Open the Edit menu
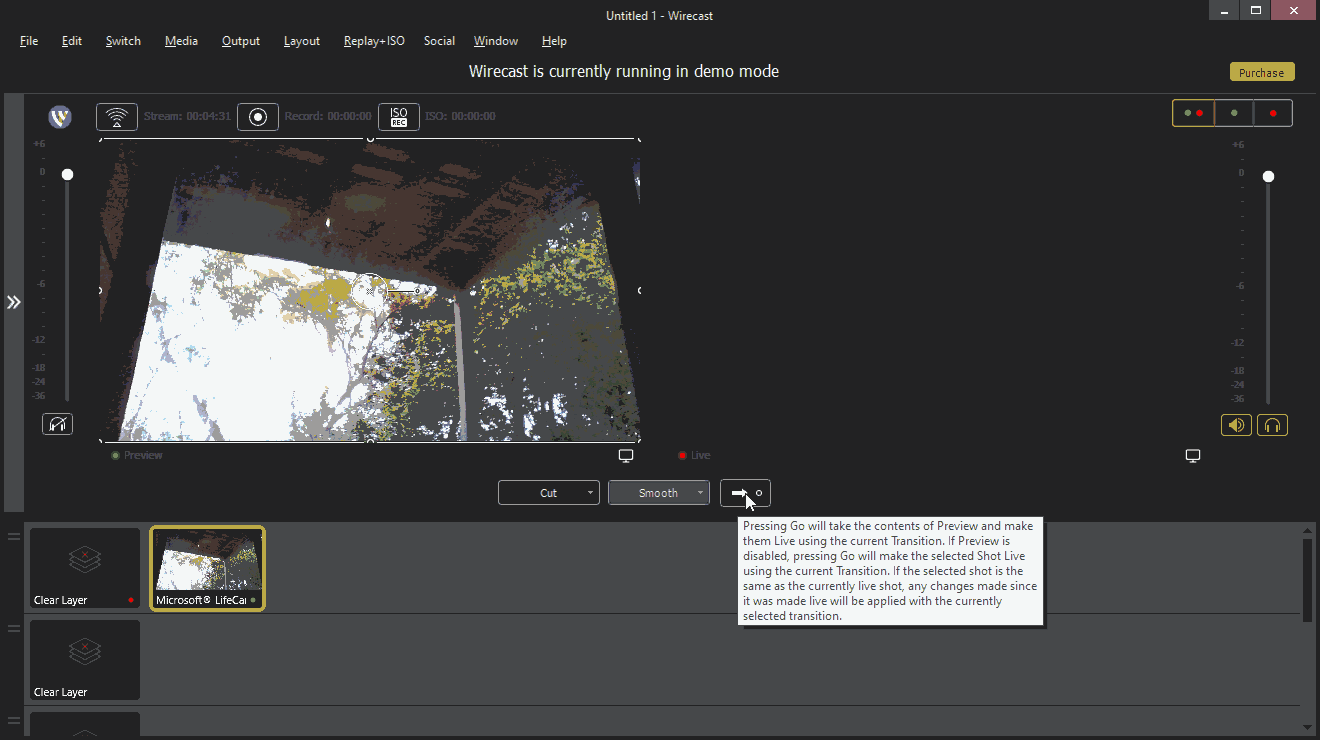1320x740 pixels. coord(72,41)
